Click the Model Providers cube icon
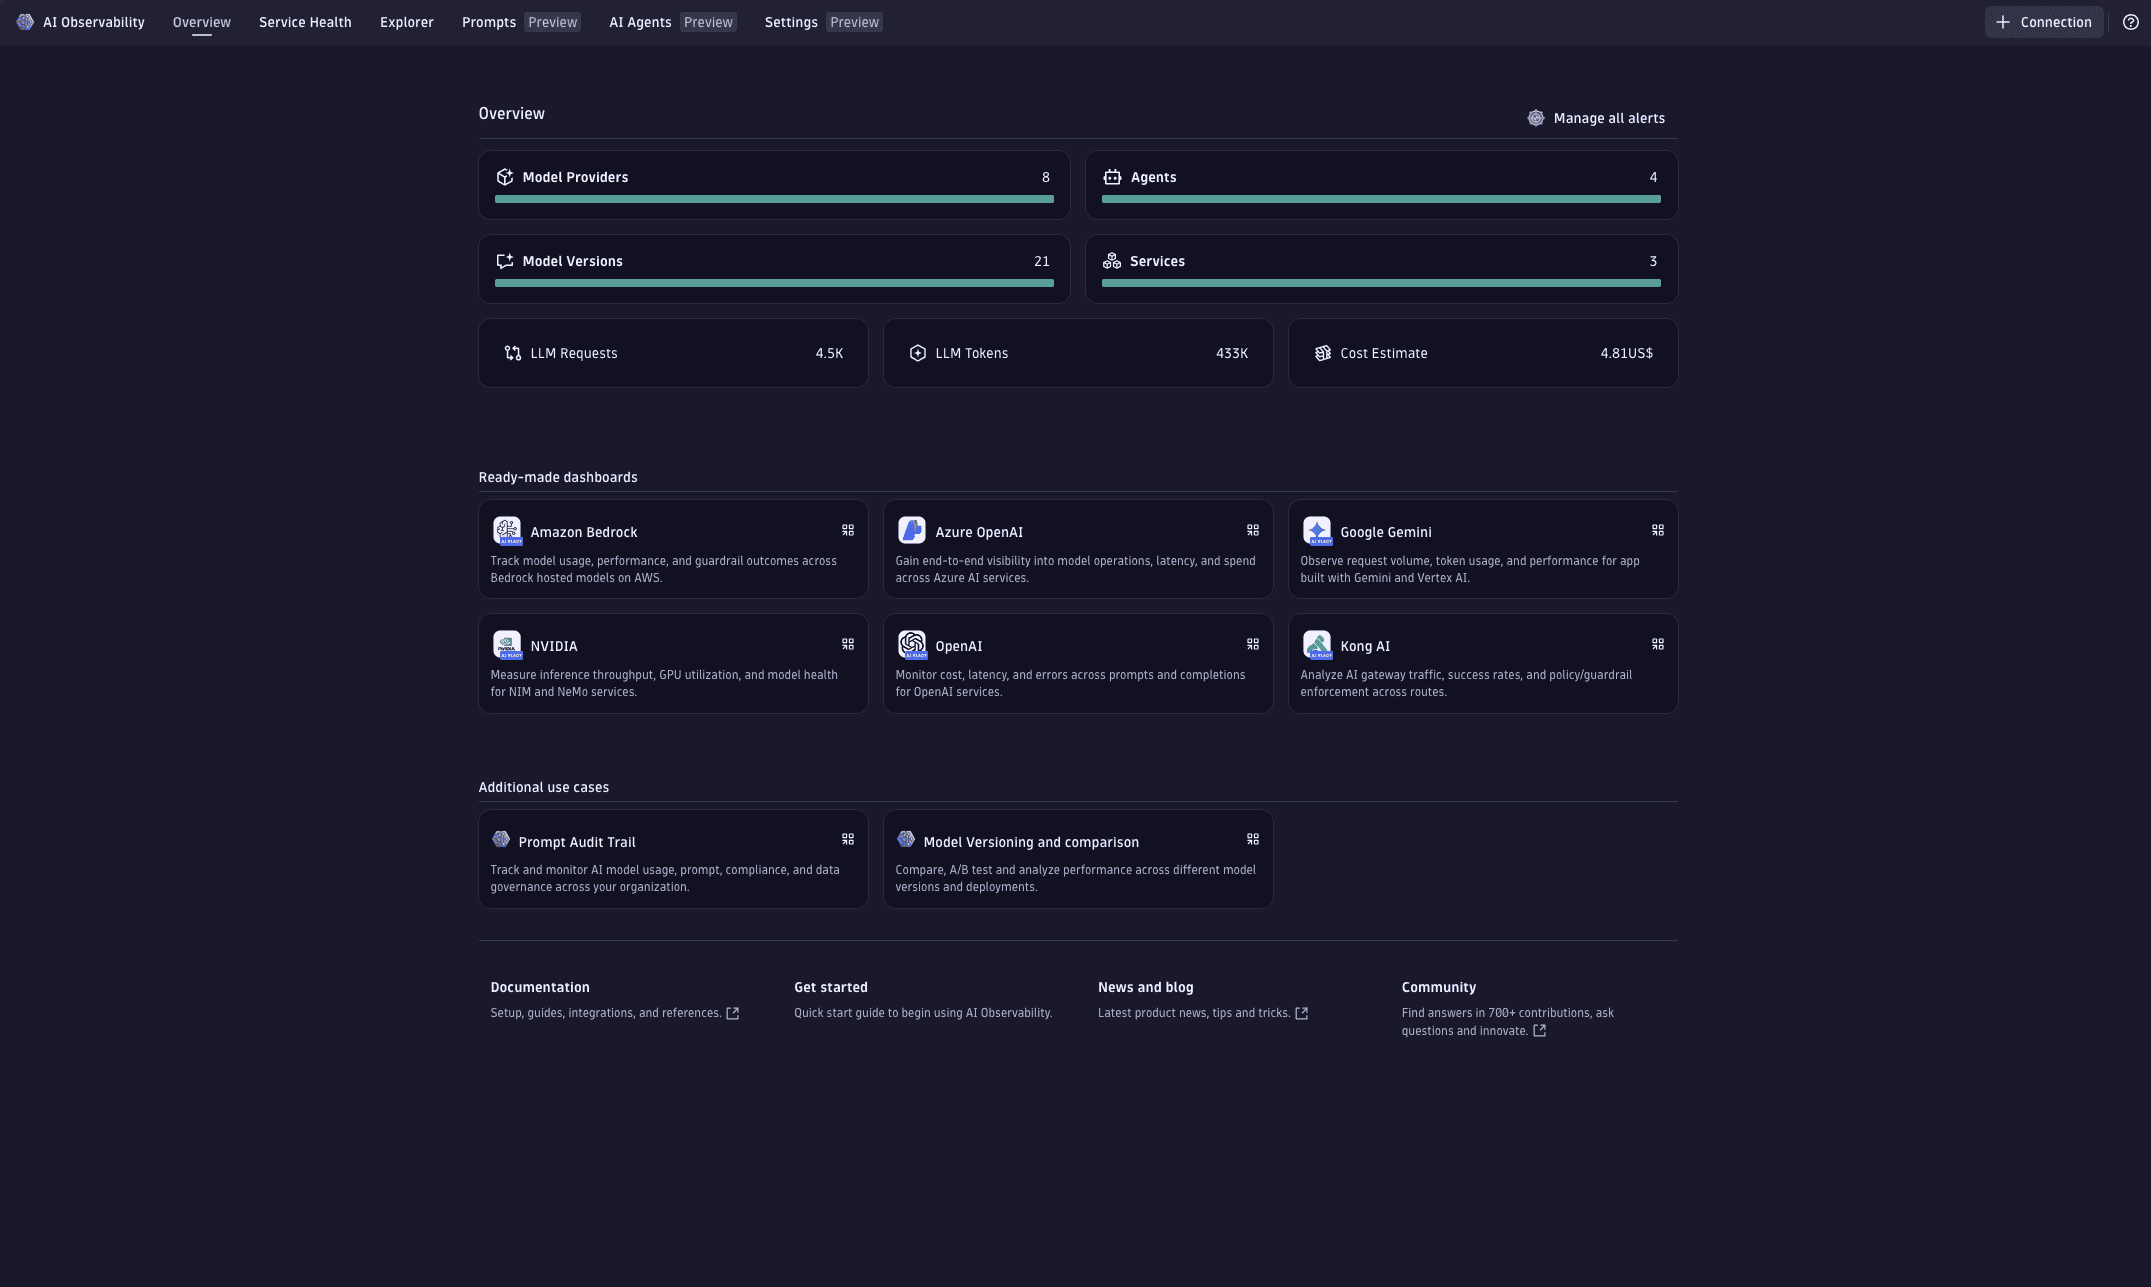Image resolution: width=2151 pixels, height=1287 pixels. pyautogui.click(x=505, y=177)
